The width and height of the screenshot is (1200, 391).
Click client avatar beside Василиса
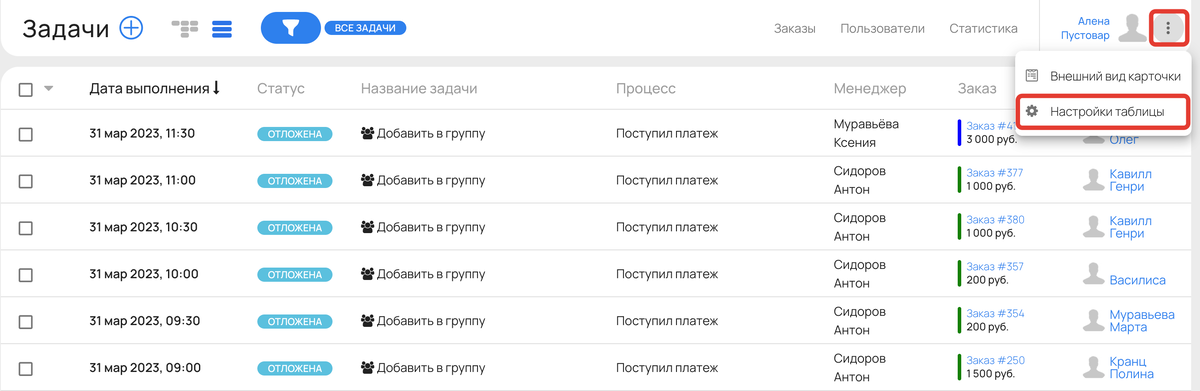1094,274
